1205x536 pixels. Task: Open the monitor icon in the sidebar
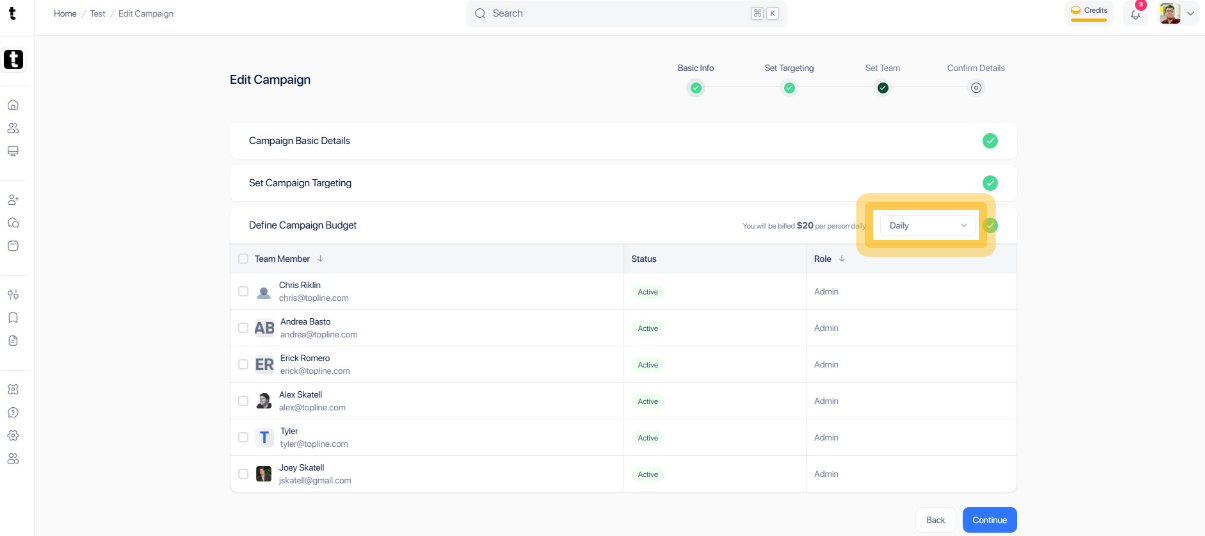(13, 151)
